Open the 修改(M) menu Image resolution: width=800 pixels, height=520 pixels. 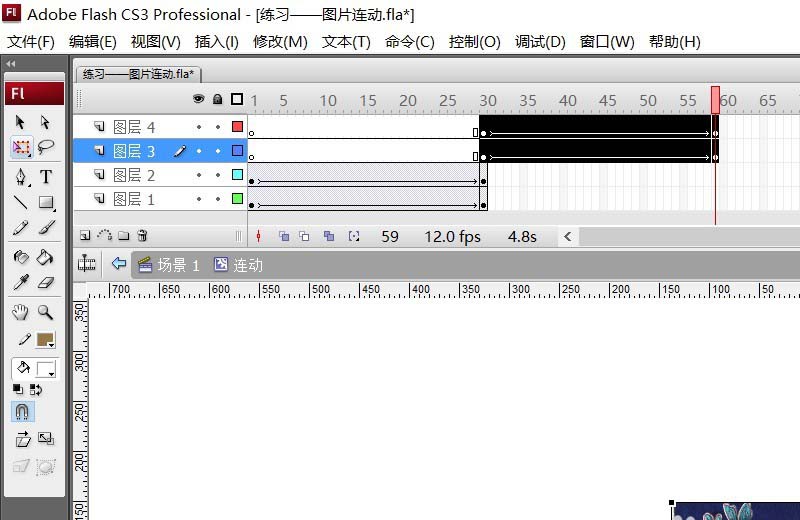coord(280,42)
